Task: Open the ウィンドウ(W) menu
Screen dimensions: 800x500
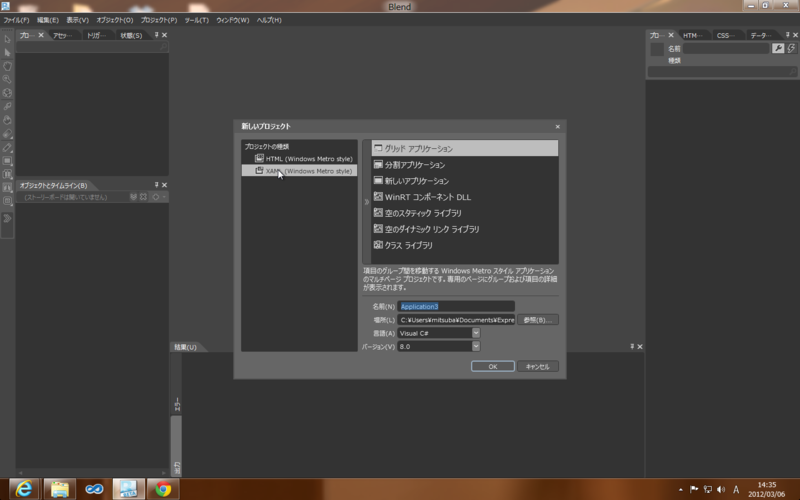Action: 233,20
